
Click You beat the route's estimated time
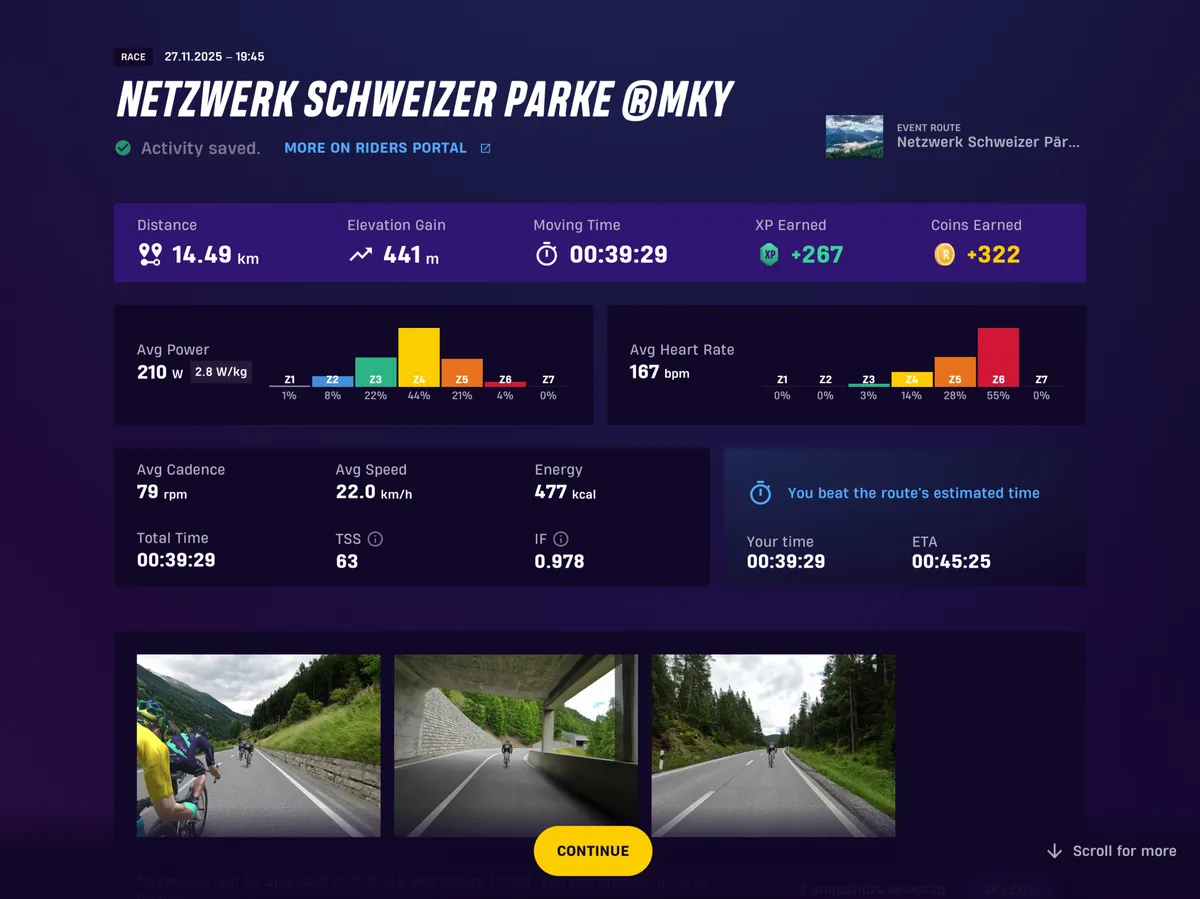pyautogui.click(x=914, y=493)
